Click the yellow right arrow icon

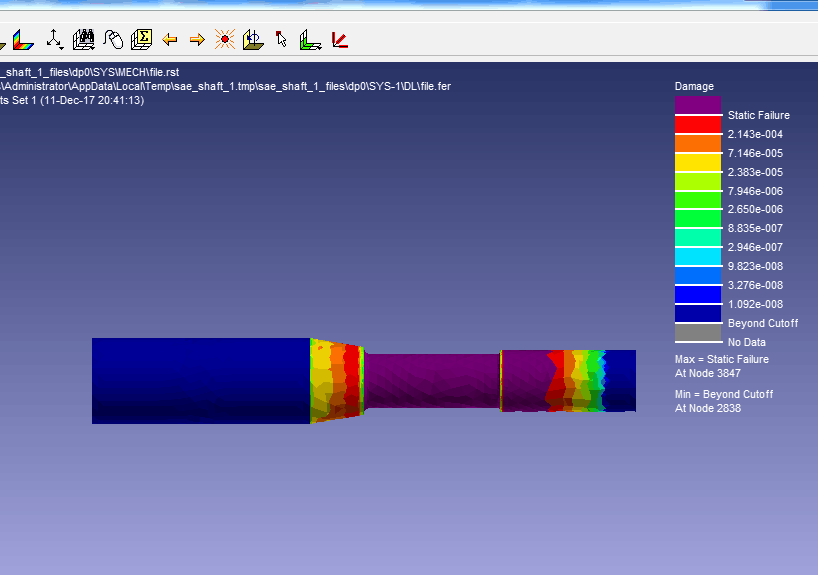pyautogui.click(x=197, y=40)
